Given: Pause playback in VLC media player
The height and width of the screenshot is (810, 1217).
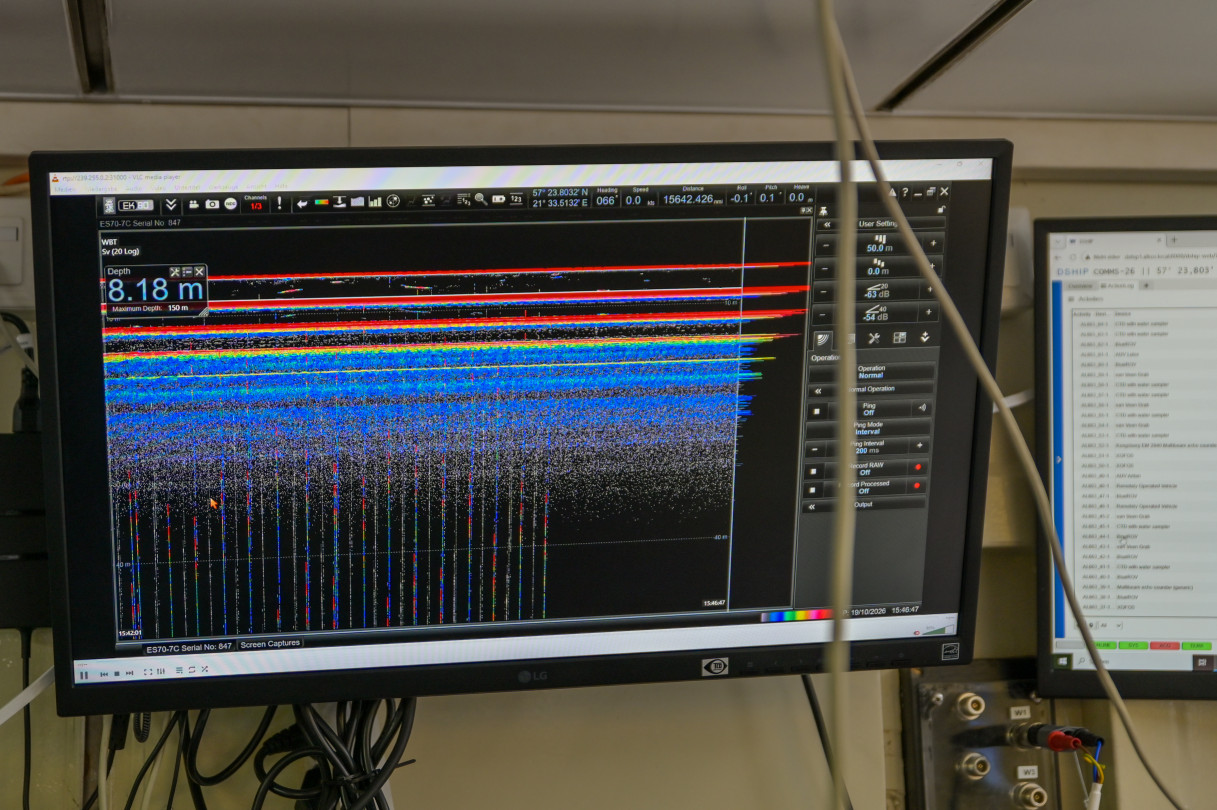Looking at the screenshot, I should 84,675.
